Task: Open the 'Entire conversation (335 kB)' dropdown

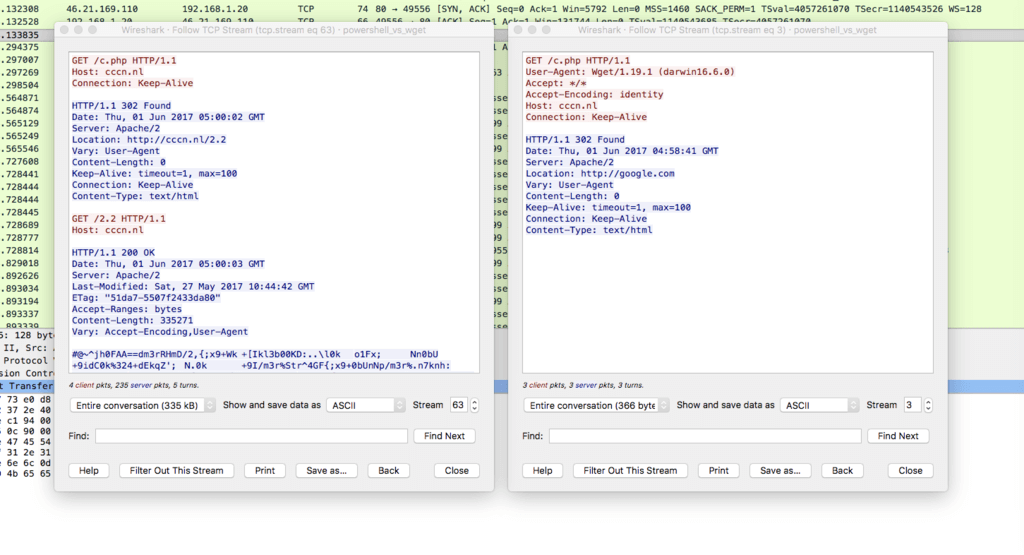Action: (141, 405)
